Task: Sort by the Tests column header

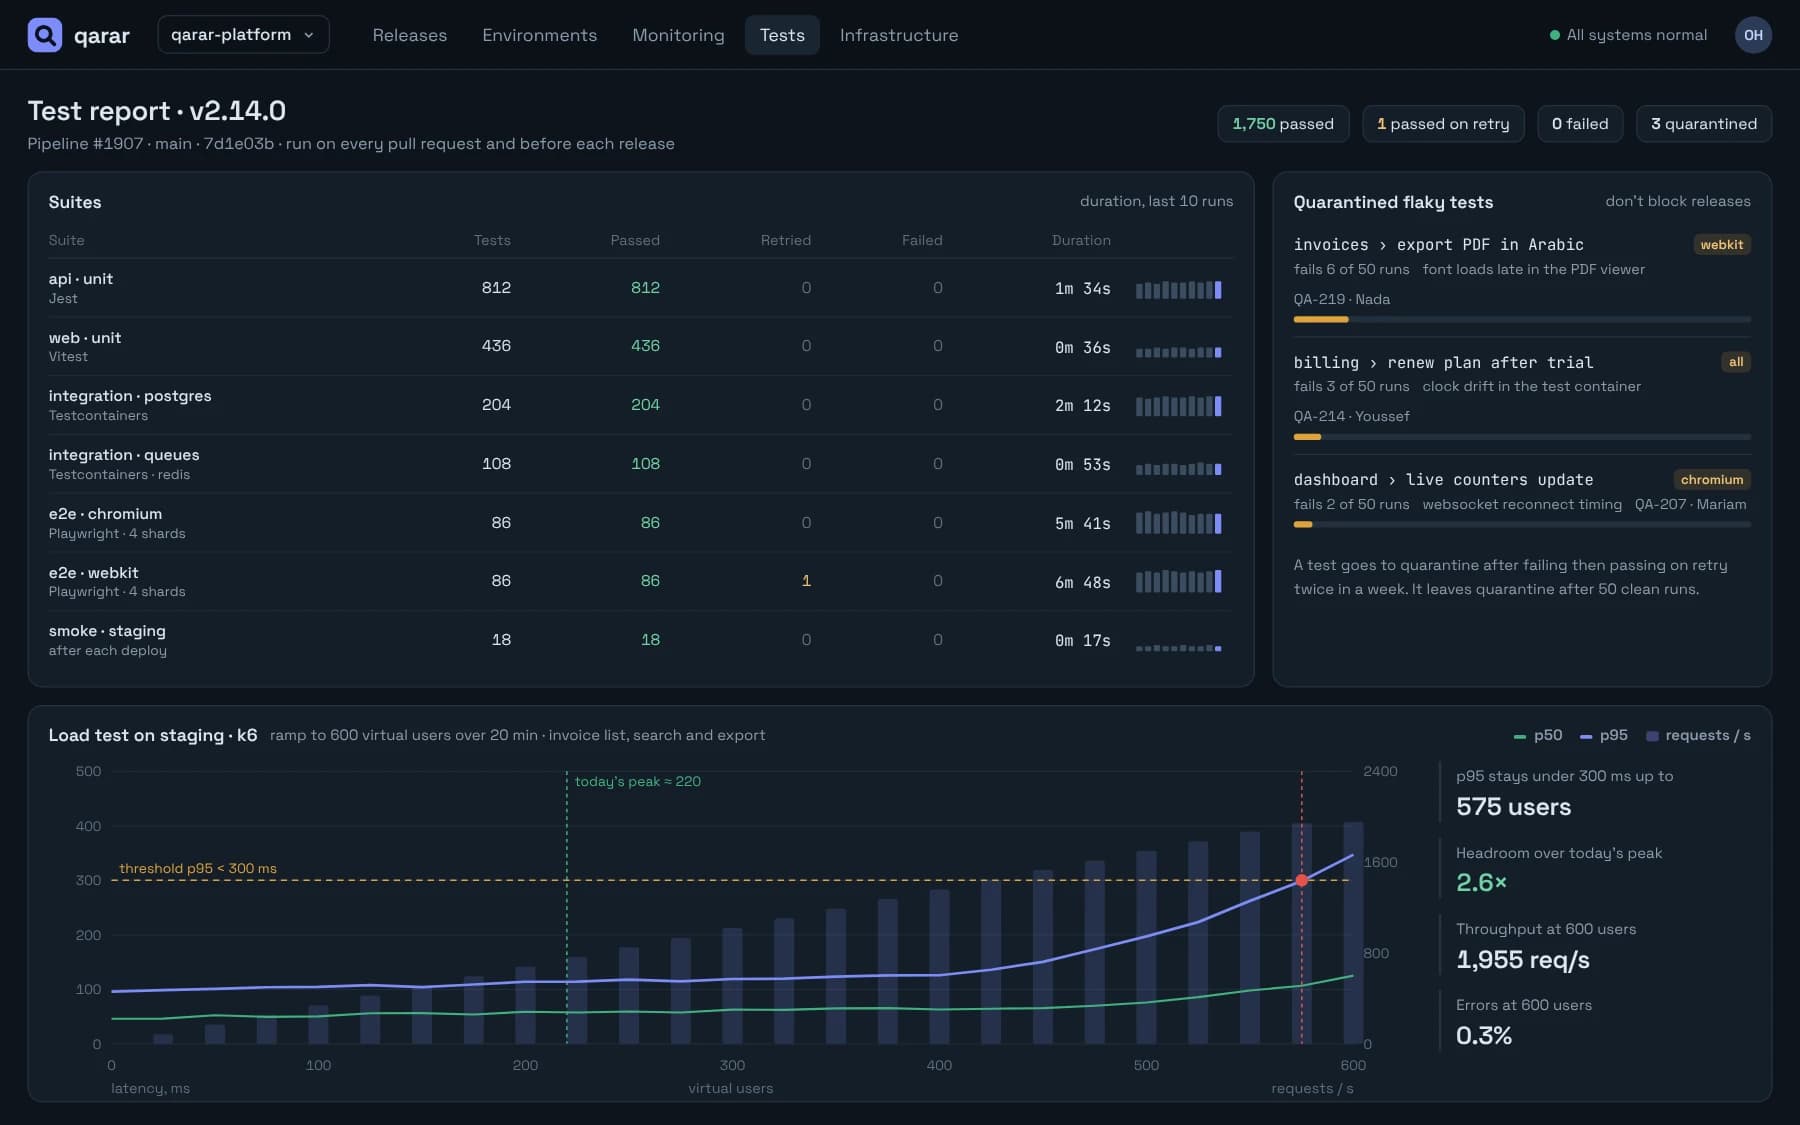Action: [492, 240]
